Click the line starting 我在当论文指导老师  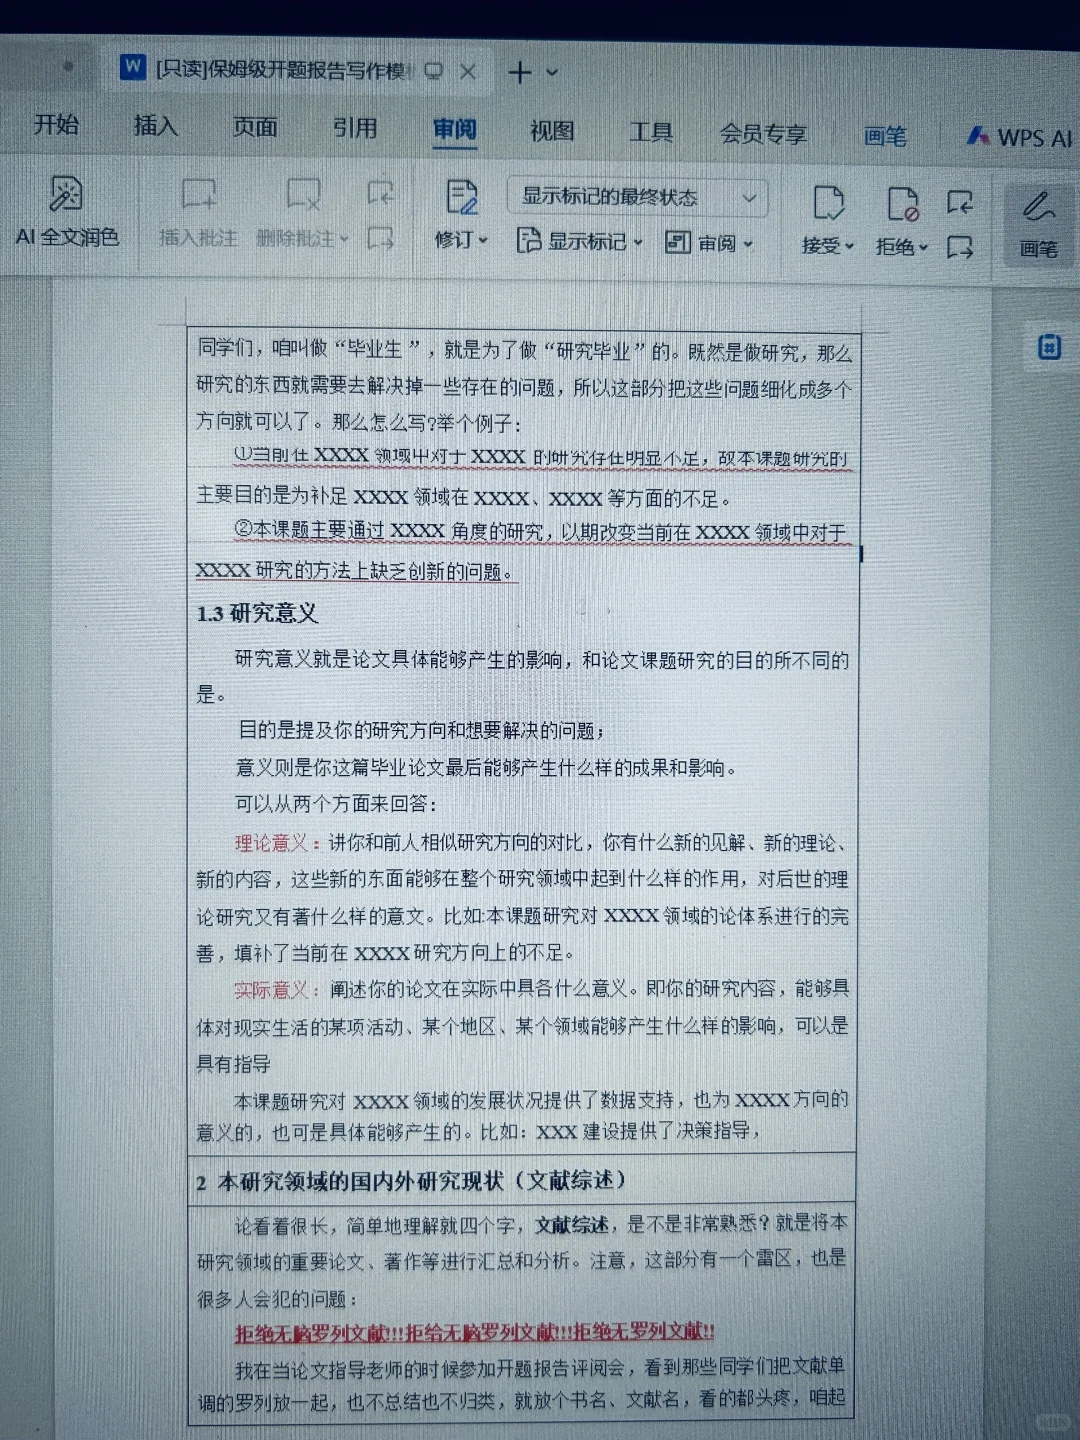coord(540,1367)
